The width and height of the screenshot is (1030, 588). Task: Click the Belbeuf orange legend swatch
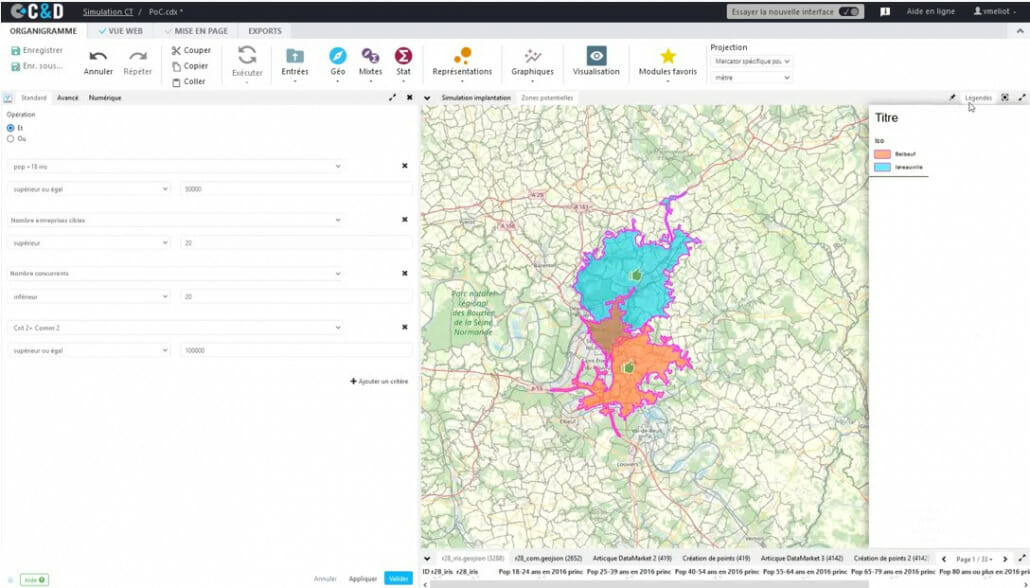point(882,154)
